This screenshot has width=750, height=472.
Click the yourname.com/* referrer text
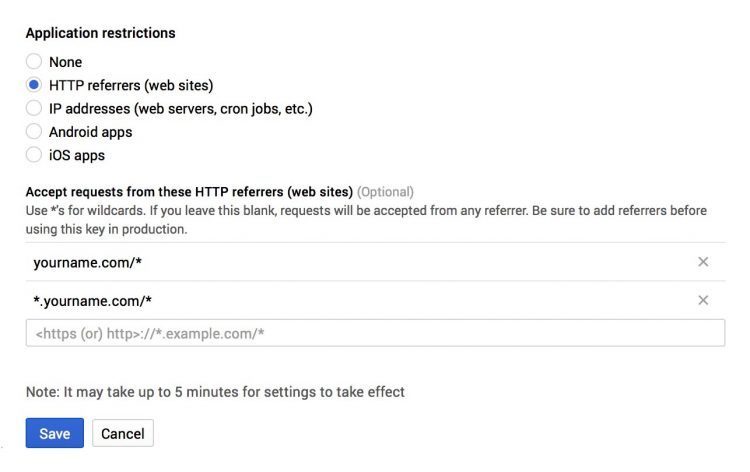click(x=87, y=262)
